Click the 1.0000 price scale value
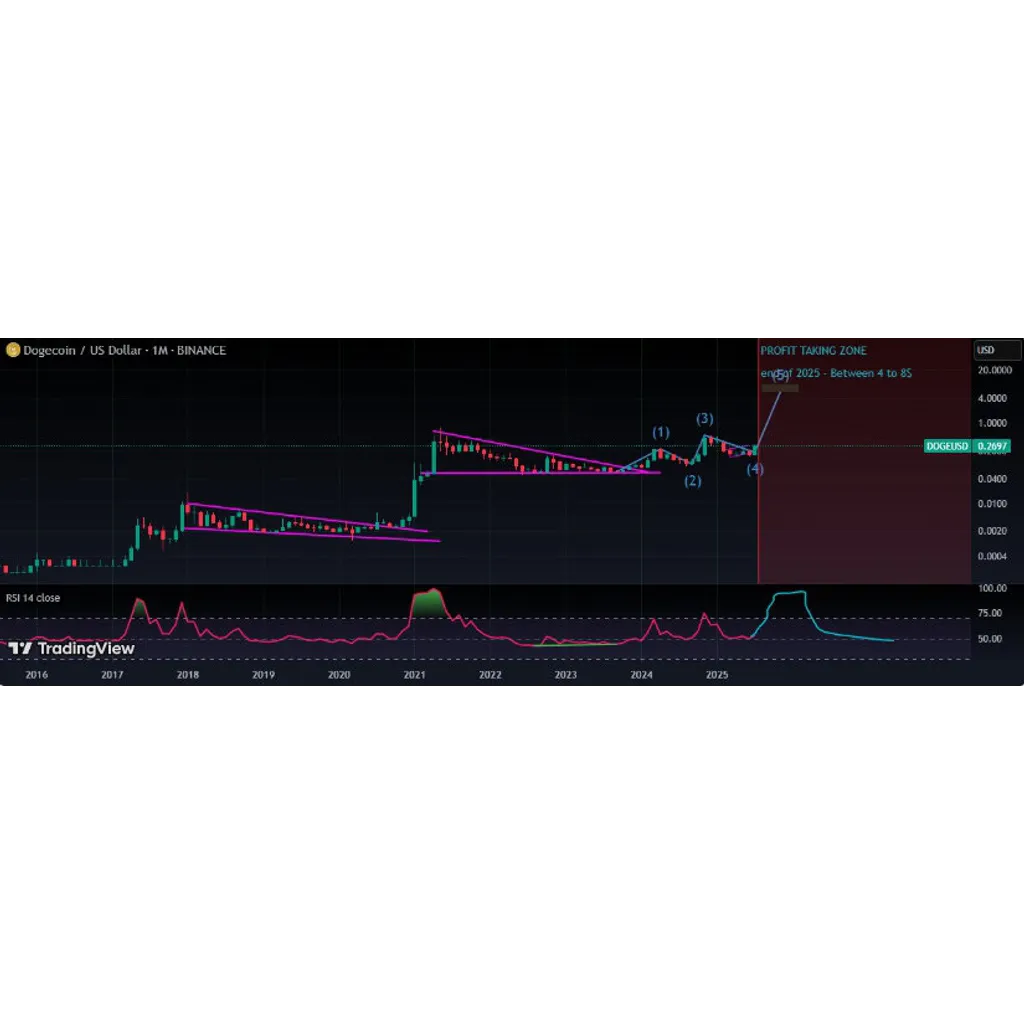Screen dimensions: 1024x1024 (992, 423)
